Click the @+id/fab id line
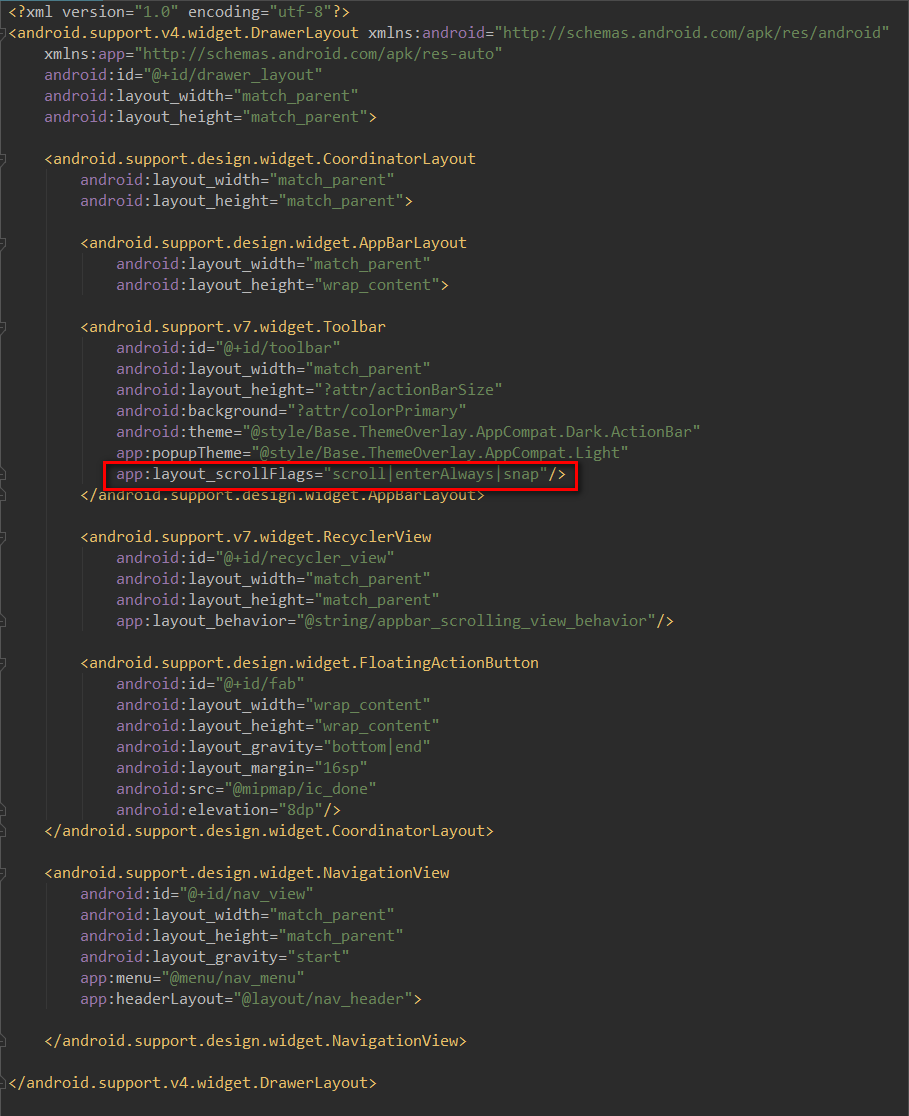The image size is (909, 1116). point(211,683)
